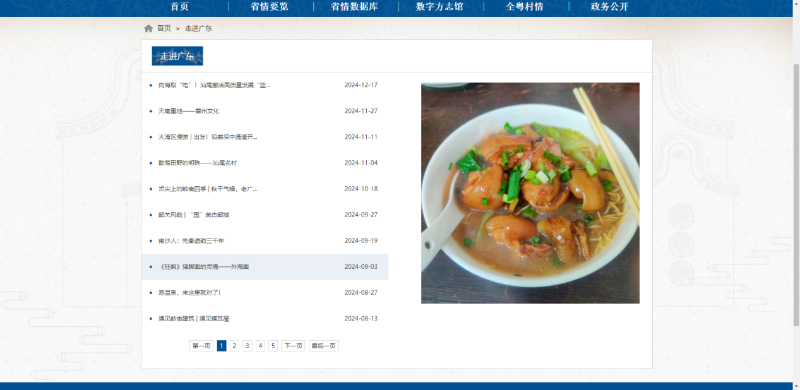This screenshot has width=800, height=390.
Task: Open the article dated 2024-12-17
Action: pos(214,85)
